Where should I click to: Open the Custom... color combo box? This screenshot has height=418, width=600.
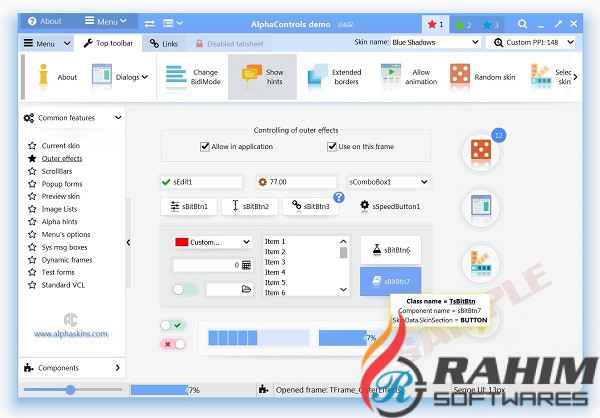(212, 242)
